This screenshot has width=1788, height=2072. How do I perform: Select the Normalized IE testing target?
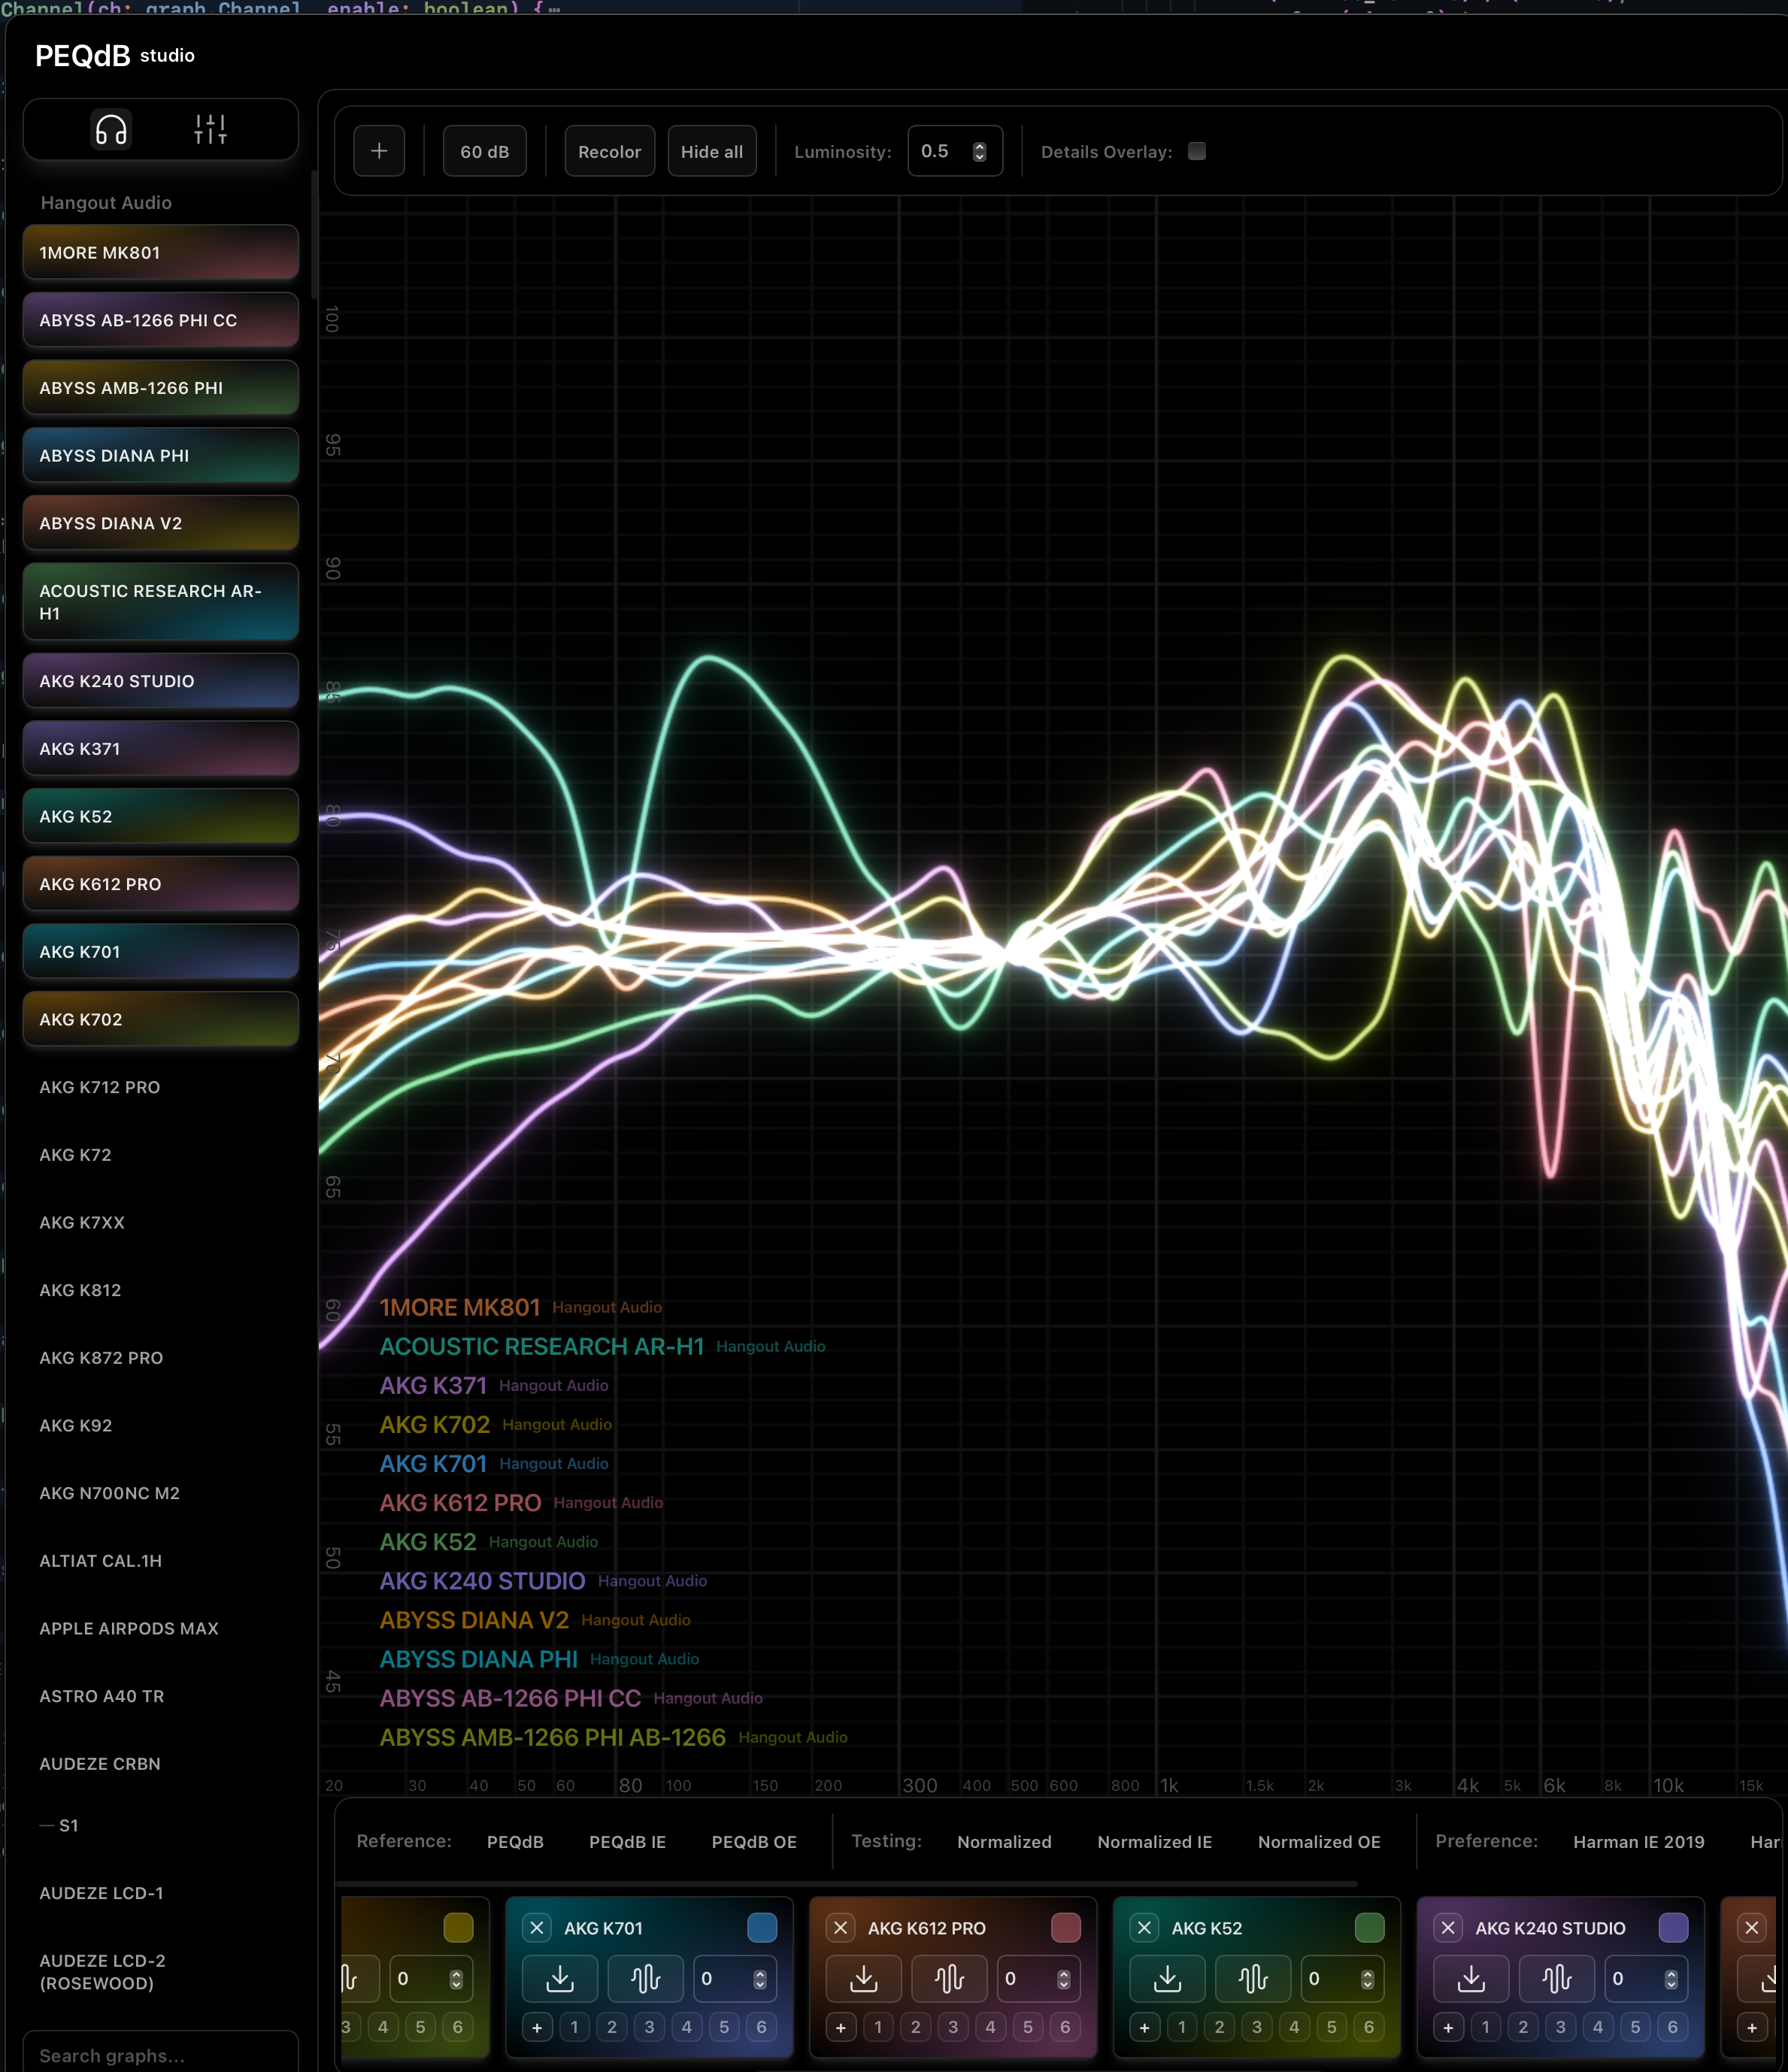(1154, 1841)
